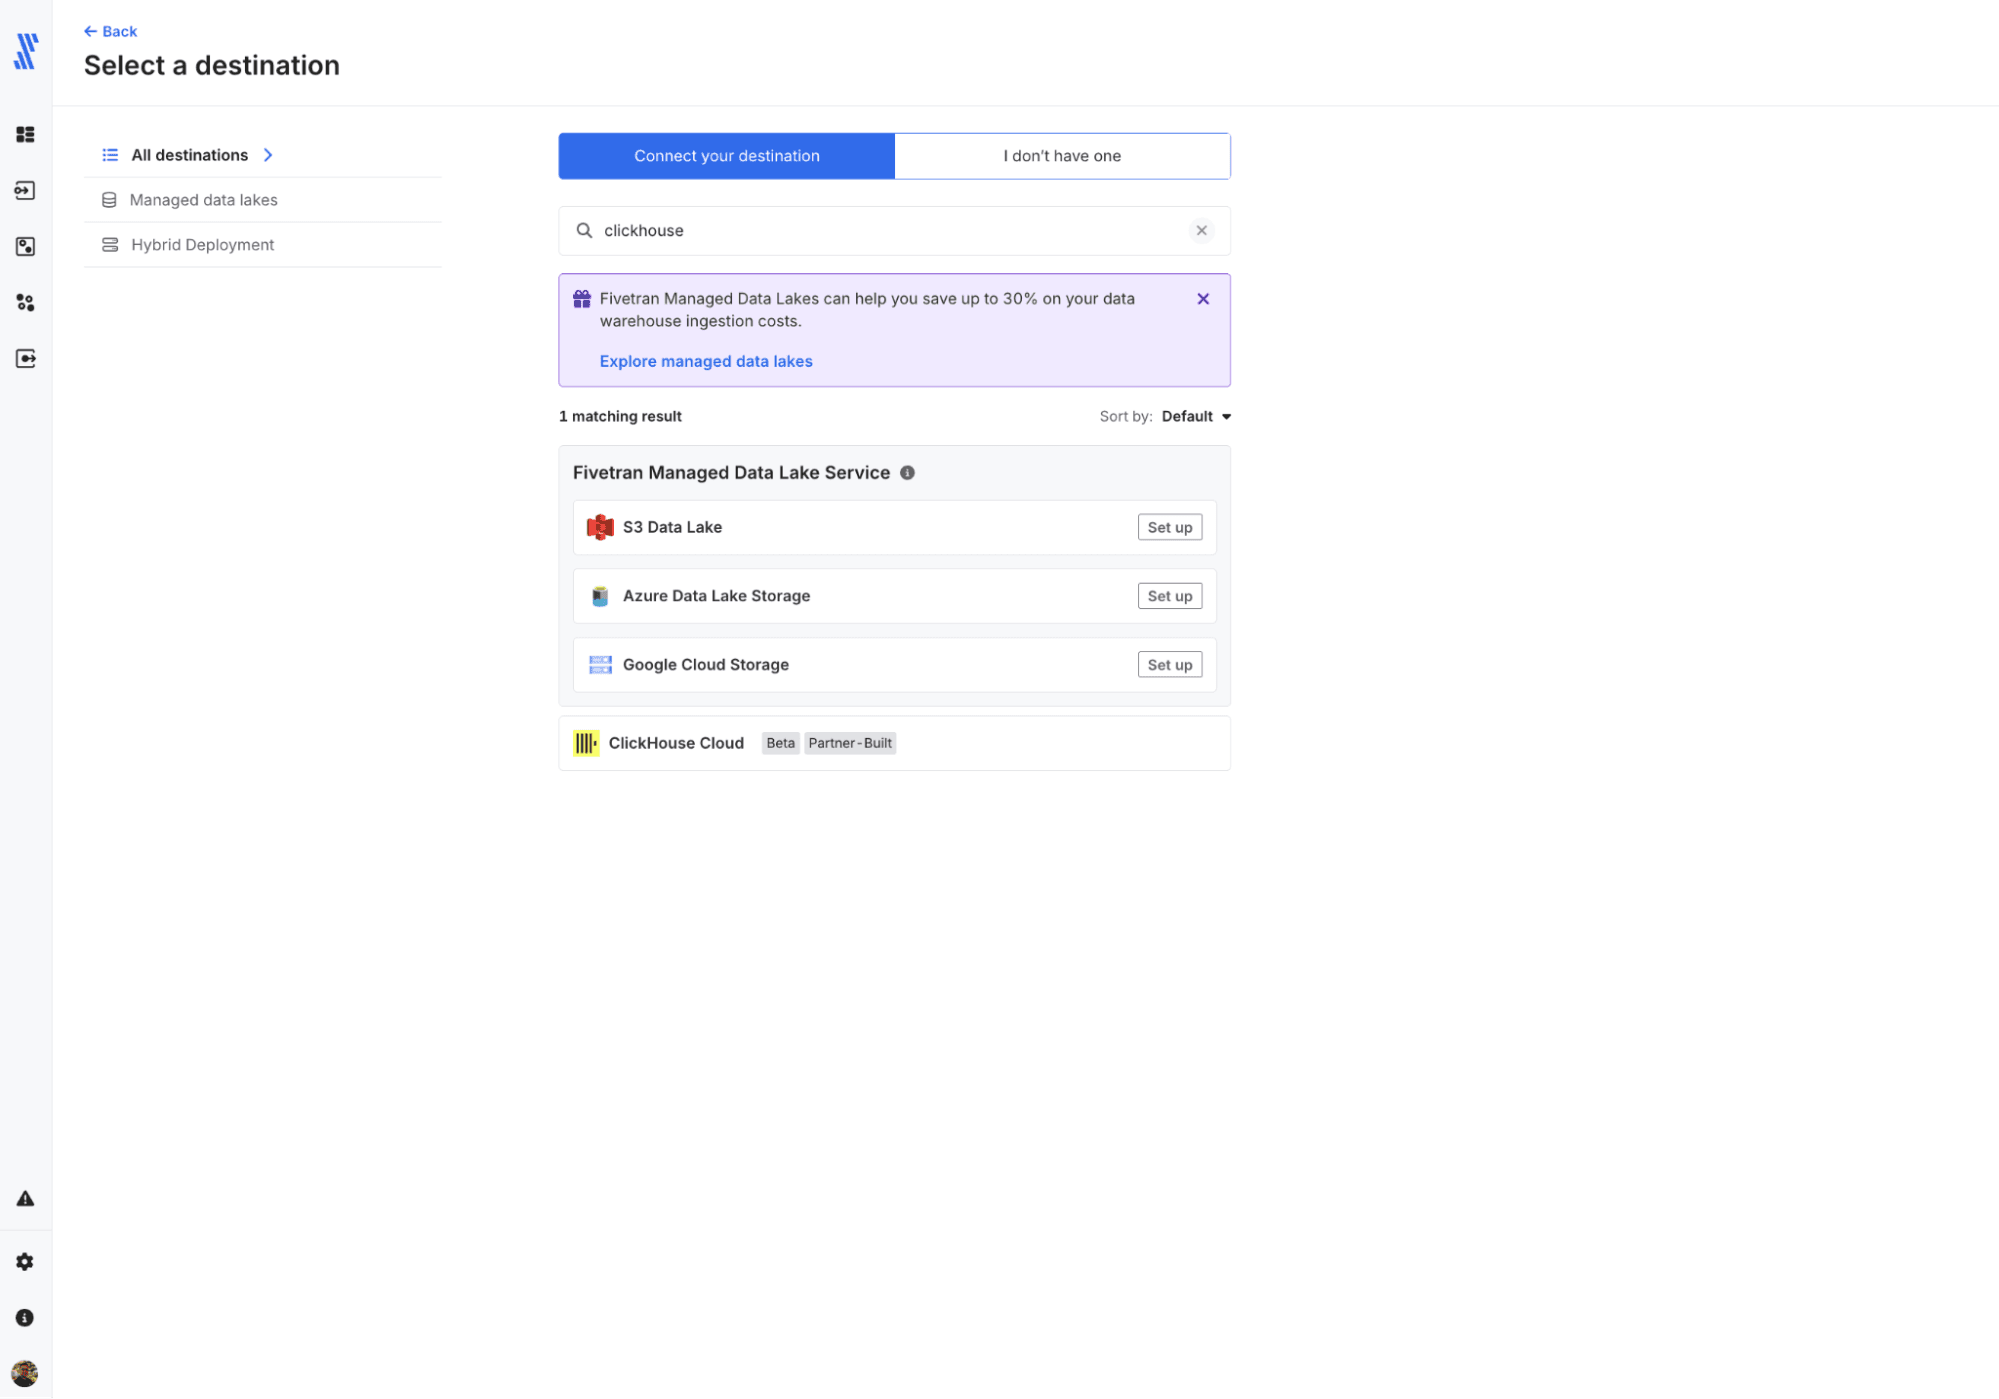Open account settings gear icon
The width and height of the screenshot is (1999, 1399).
tap(26, 1262)
